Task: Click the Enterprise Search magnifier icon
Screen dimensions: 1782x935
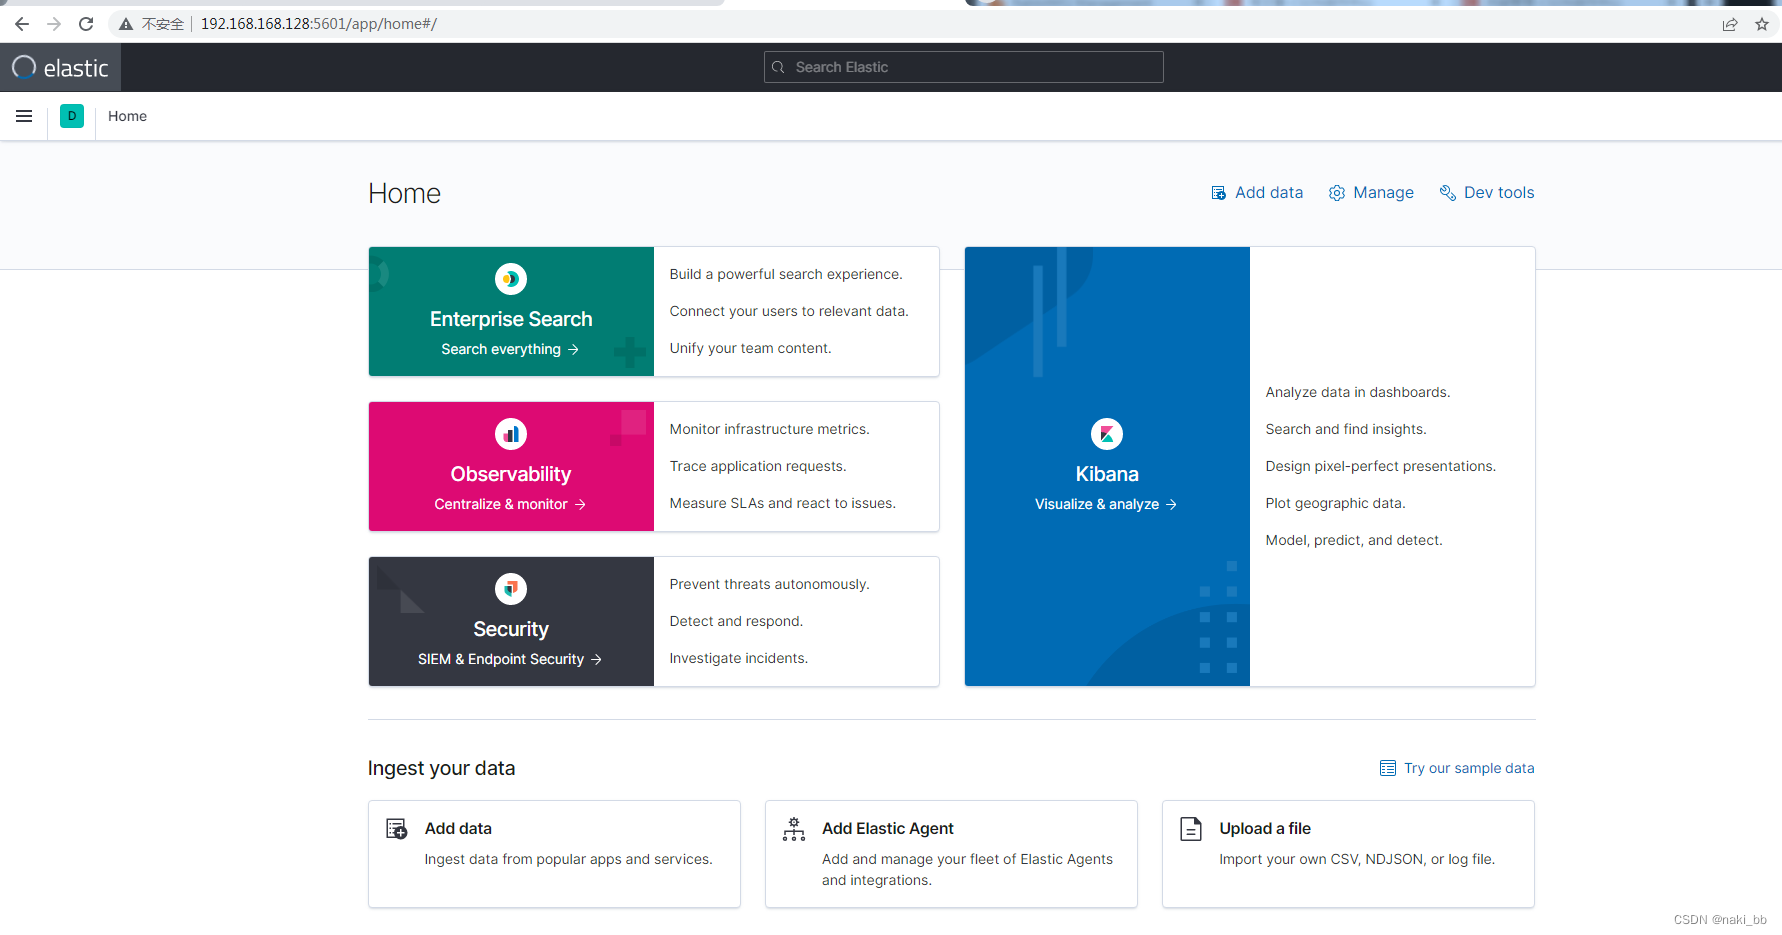Action: (510, 279)
